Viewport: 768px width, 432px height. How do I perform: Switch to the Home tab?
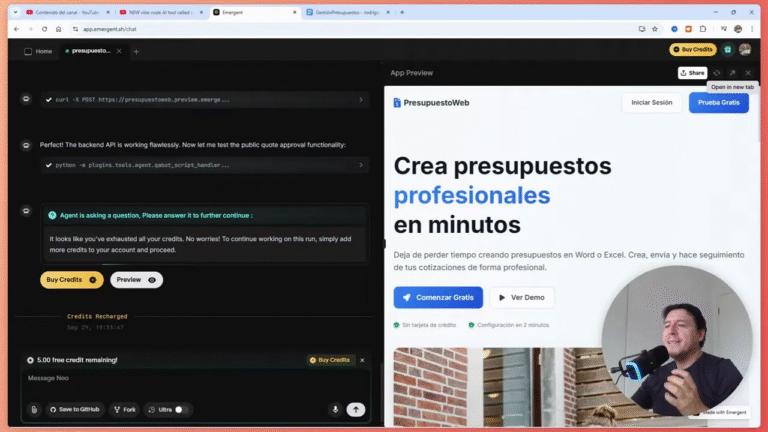click(x=38, y=51)
